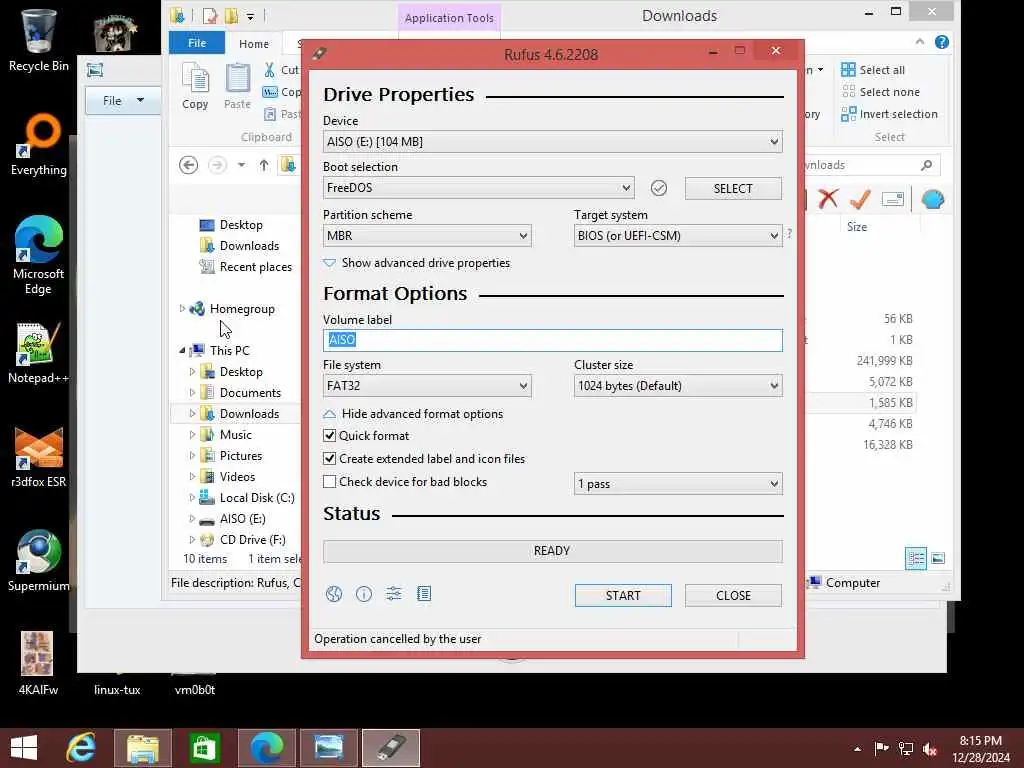Open Everything desktop shortcut

coord(39,144)
